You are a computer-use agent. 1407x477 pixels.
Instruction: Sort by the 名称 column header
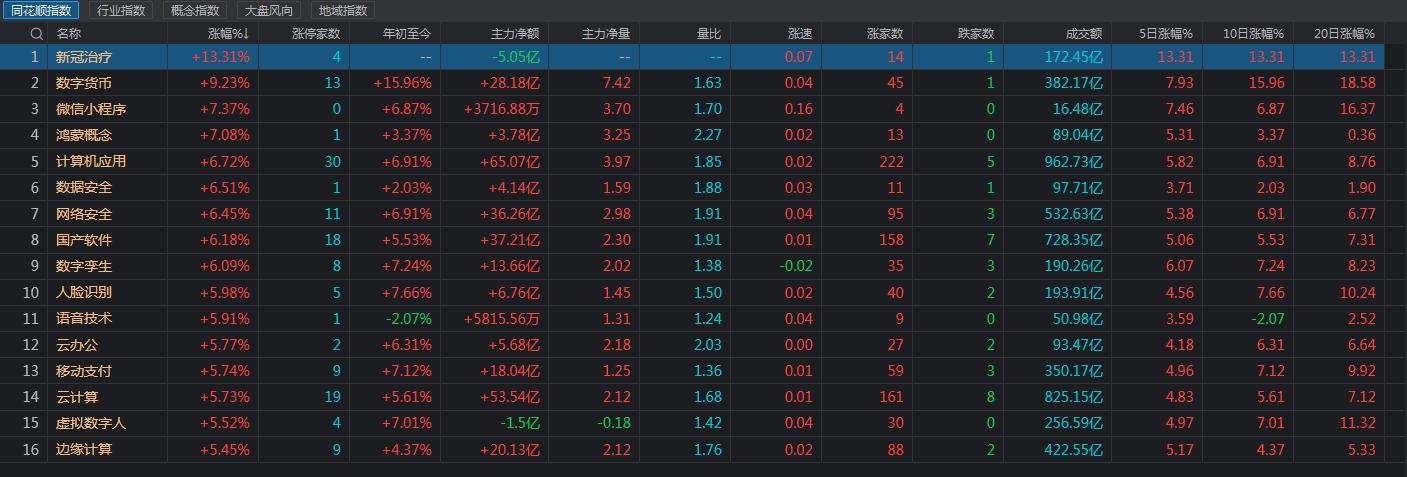69,34
